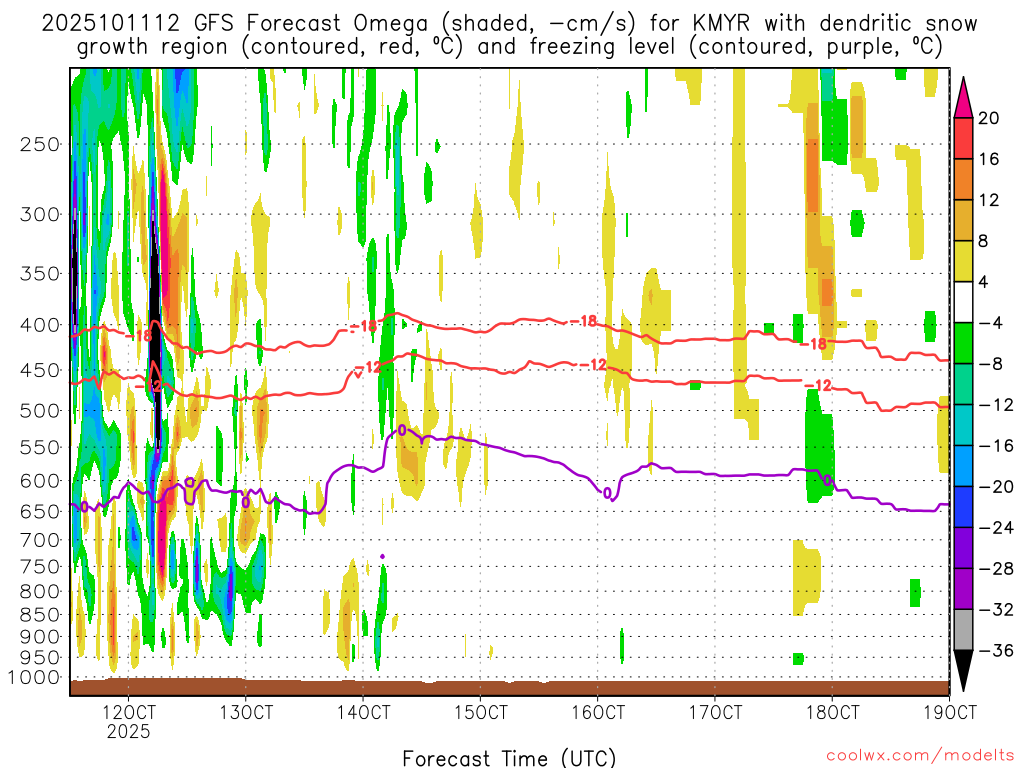
Task: Click the yellow 4 to 8 colorbar swatch
Action: [963, 261]
